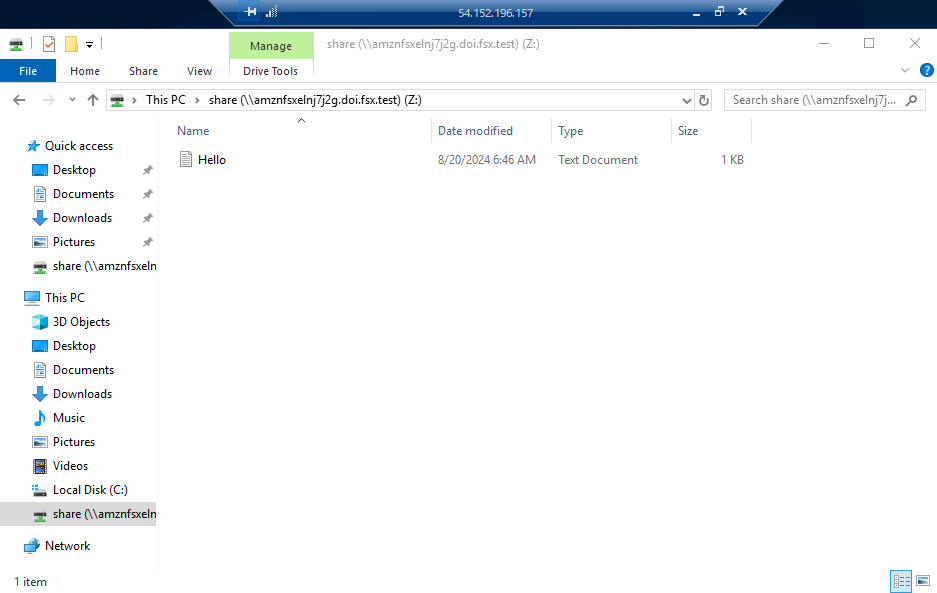Click the pin icon beside Quick access Downloads
Screen dimensions: 937x593
point(148,218)
